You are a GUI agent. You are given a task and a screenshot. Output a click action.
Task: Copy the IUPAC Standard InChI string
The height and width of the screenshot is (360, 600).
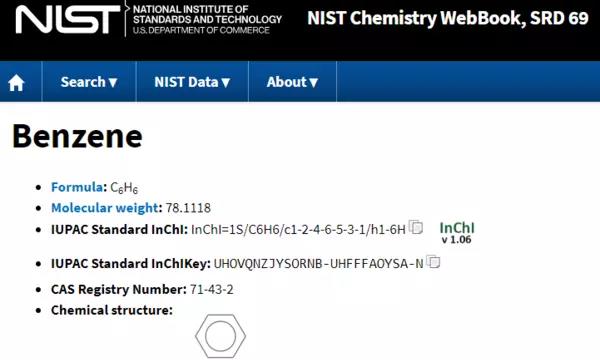click(x=416, y=227)
